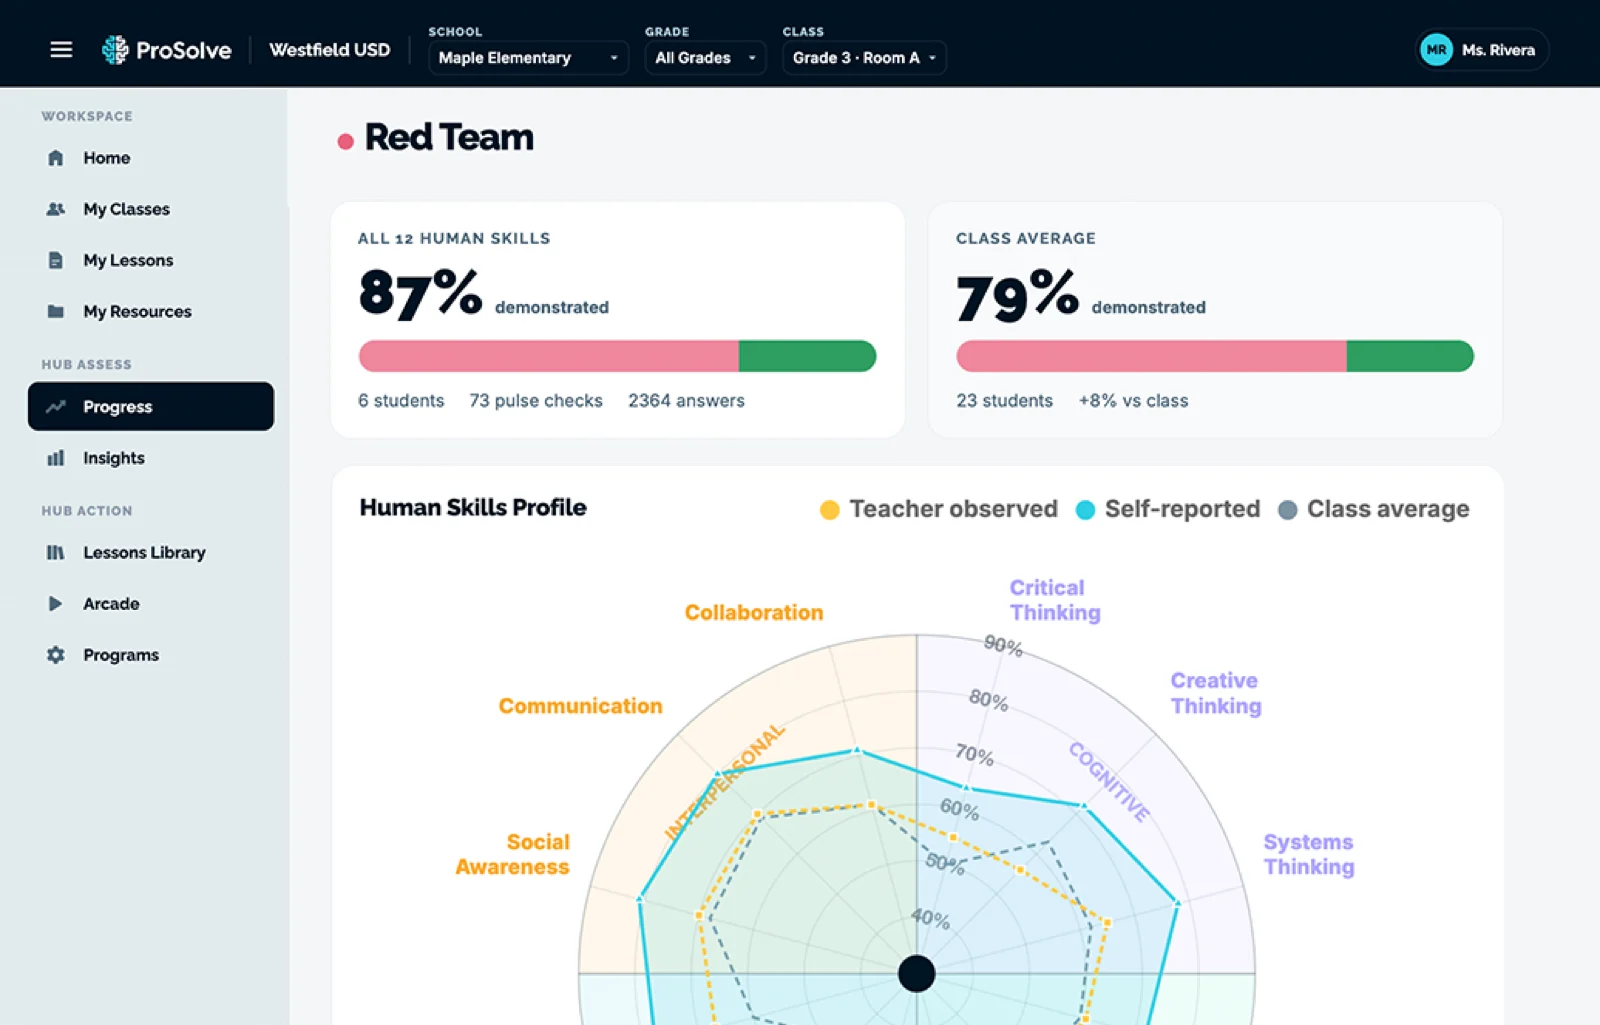The image size is (1600, 1025).
Task: Click the INTERPERSONAL sector label
Action: click(x=726, y=782)
